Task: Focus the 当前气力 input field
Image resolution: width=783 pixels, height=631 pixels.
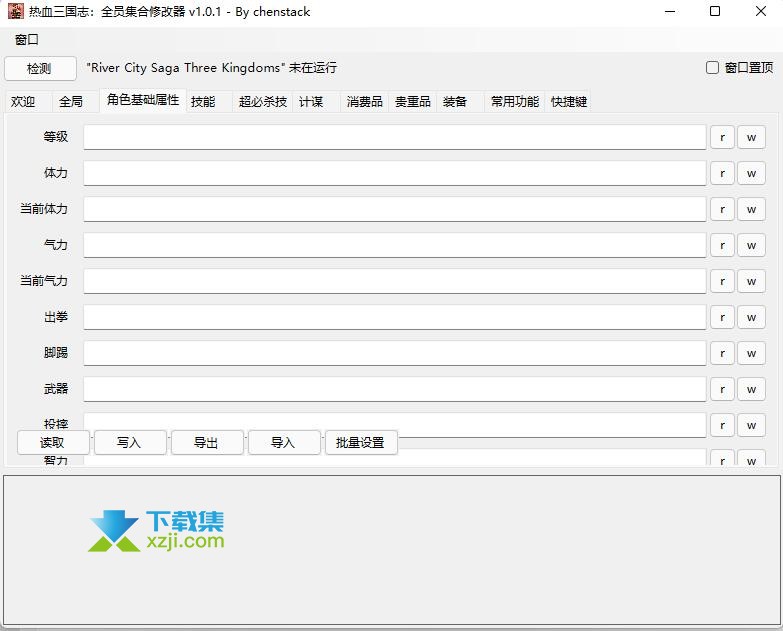Action: 394,281
